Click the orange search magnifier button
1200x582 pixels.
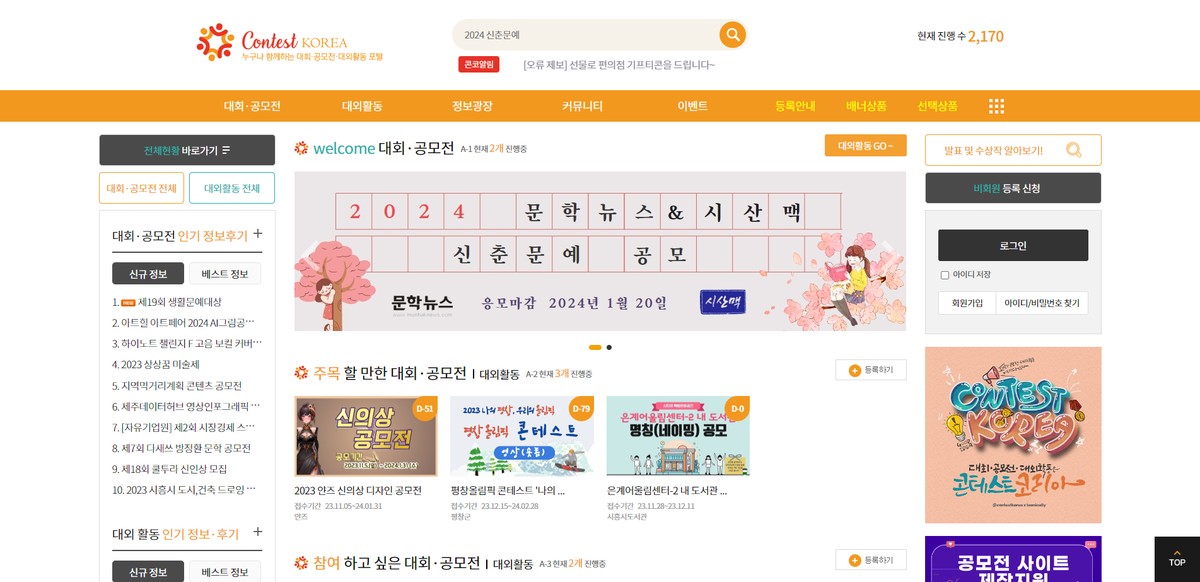[733, 35]
